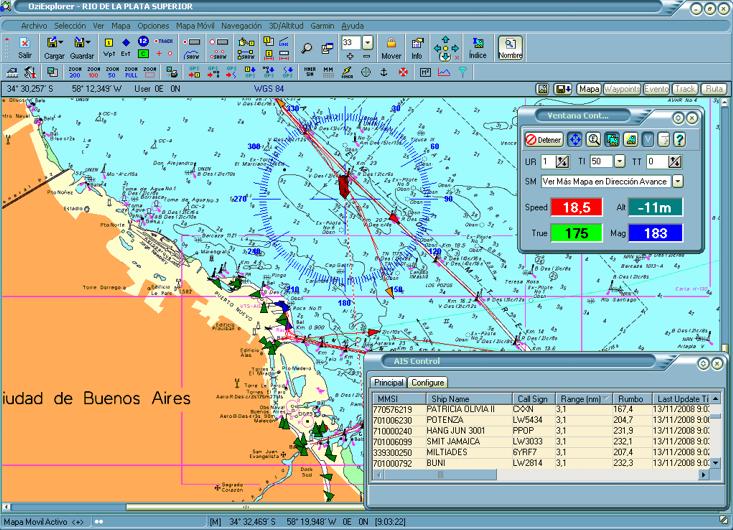This screenshot has width=733, height=530.
Task: Toggle the Track display button
Action: coord(685,89)
